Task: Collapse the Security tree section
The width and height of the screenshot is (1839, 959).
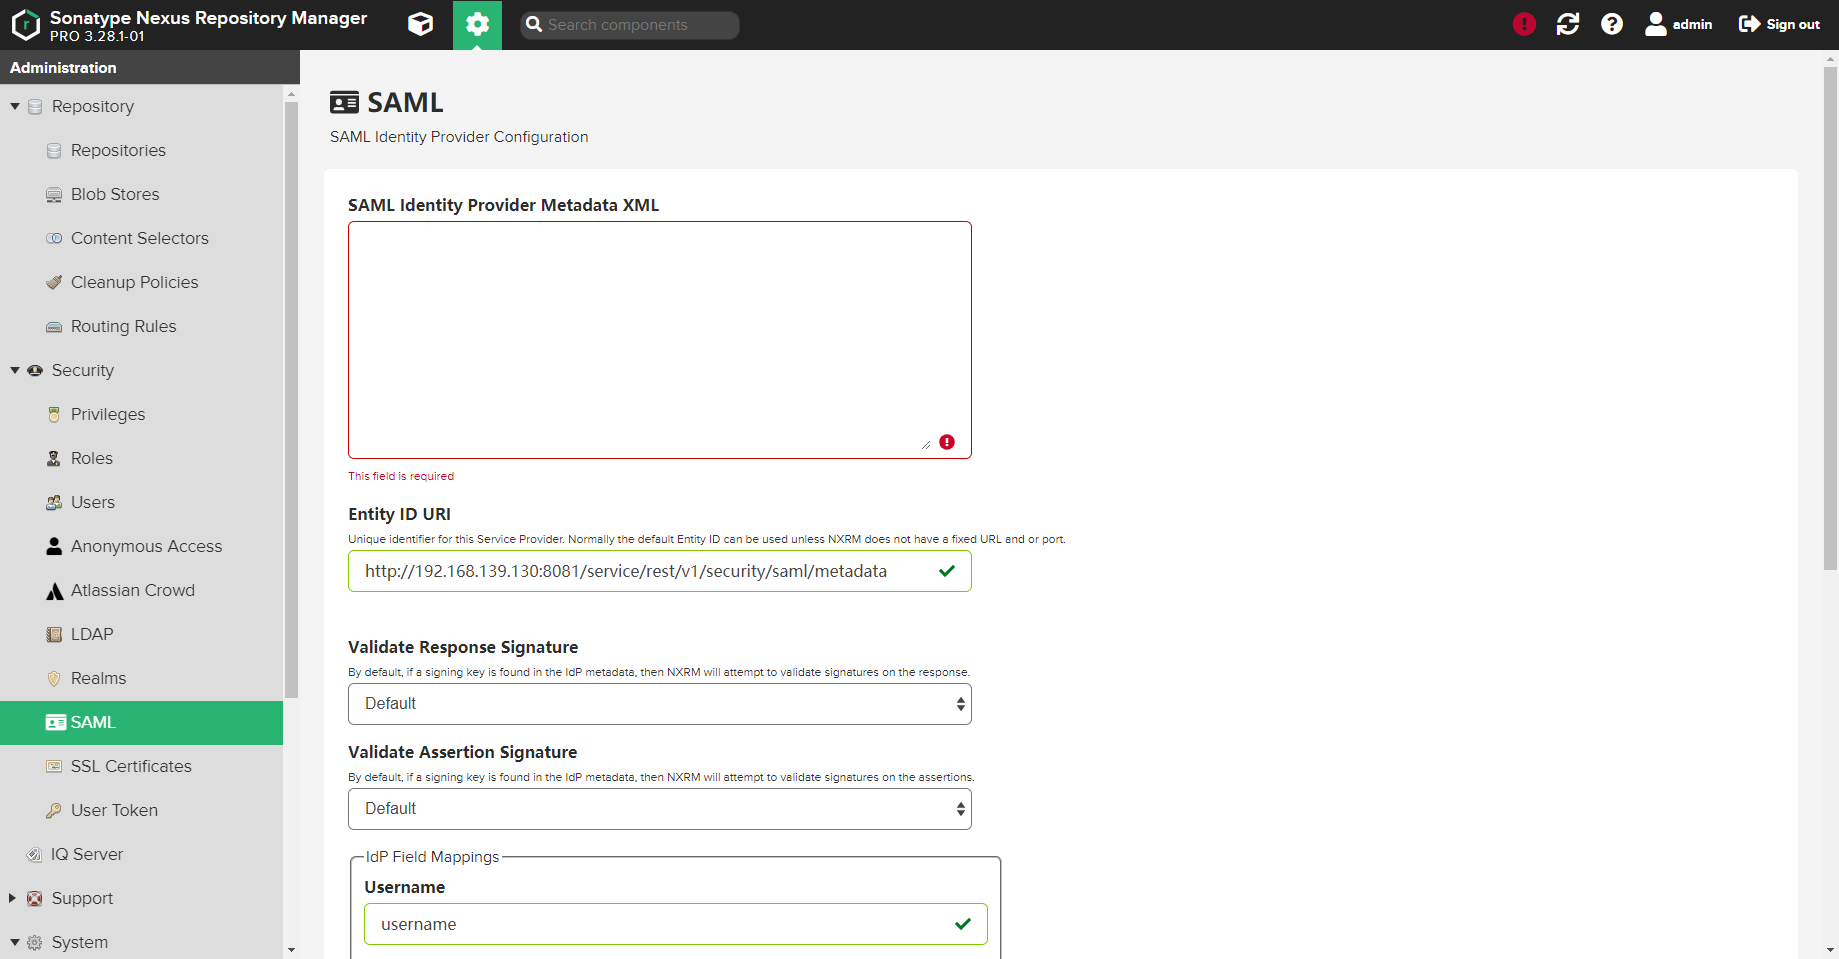Action: [15, 370]
